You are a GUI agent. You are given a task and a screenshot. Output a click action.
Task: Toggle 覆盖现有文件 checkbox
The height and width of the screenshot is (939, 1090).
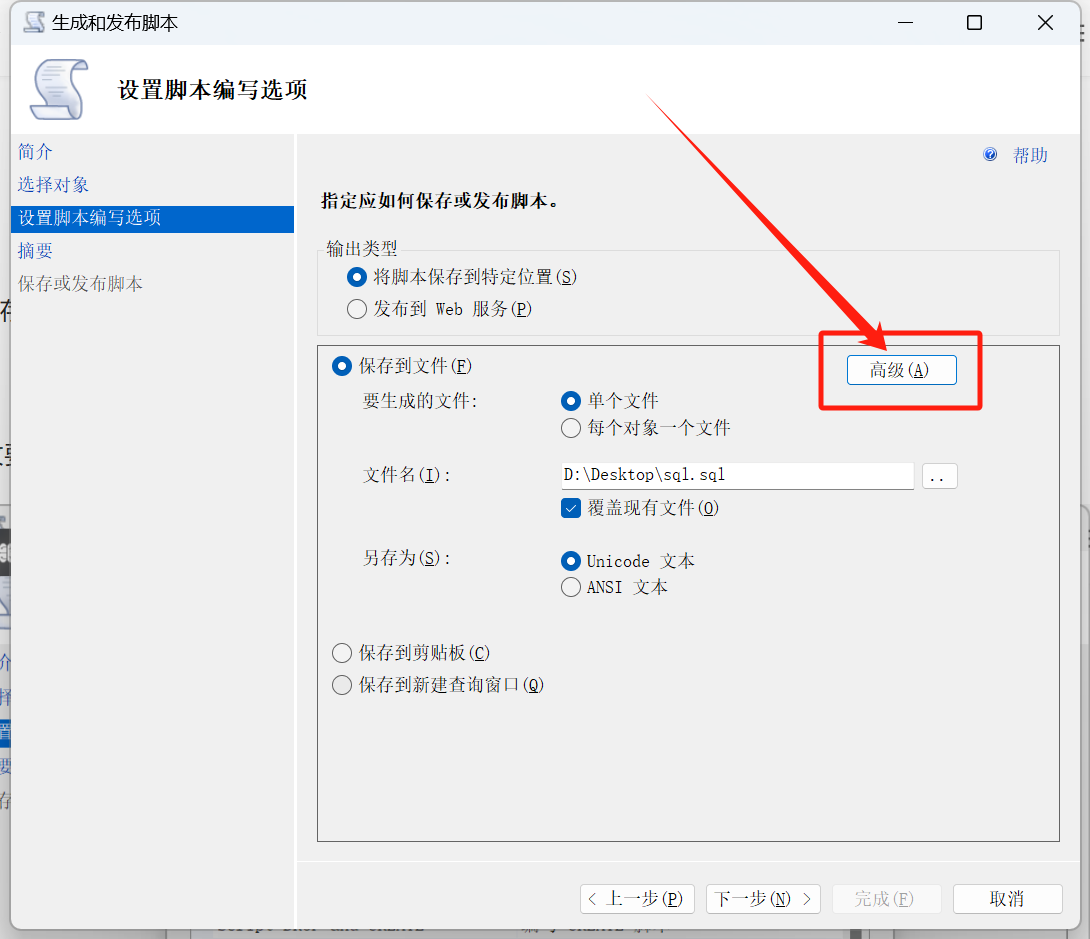(571, 508)
